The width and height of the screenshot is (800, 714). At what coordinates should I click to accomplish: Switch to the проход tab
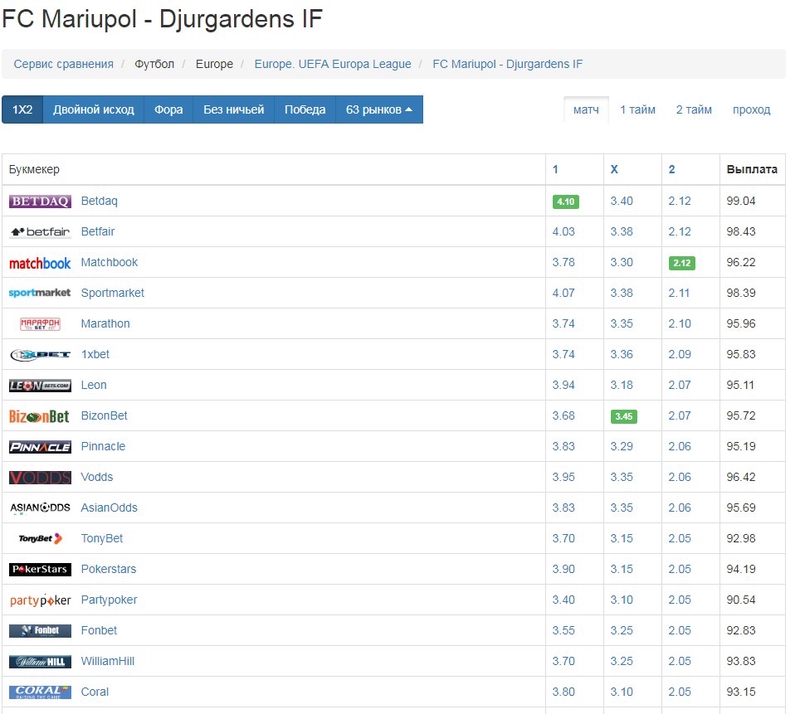[x=752, y=110]
